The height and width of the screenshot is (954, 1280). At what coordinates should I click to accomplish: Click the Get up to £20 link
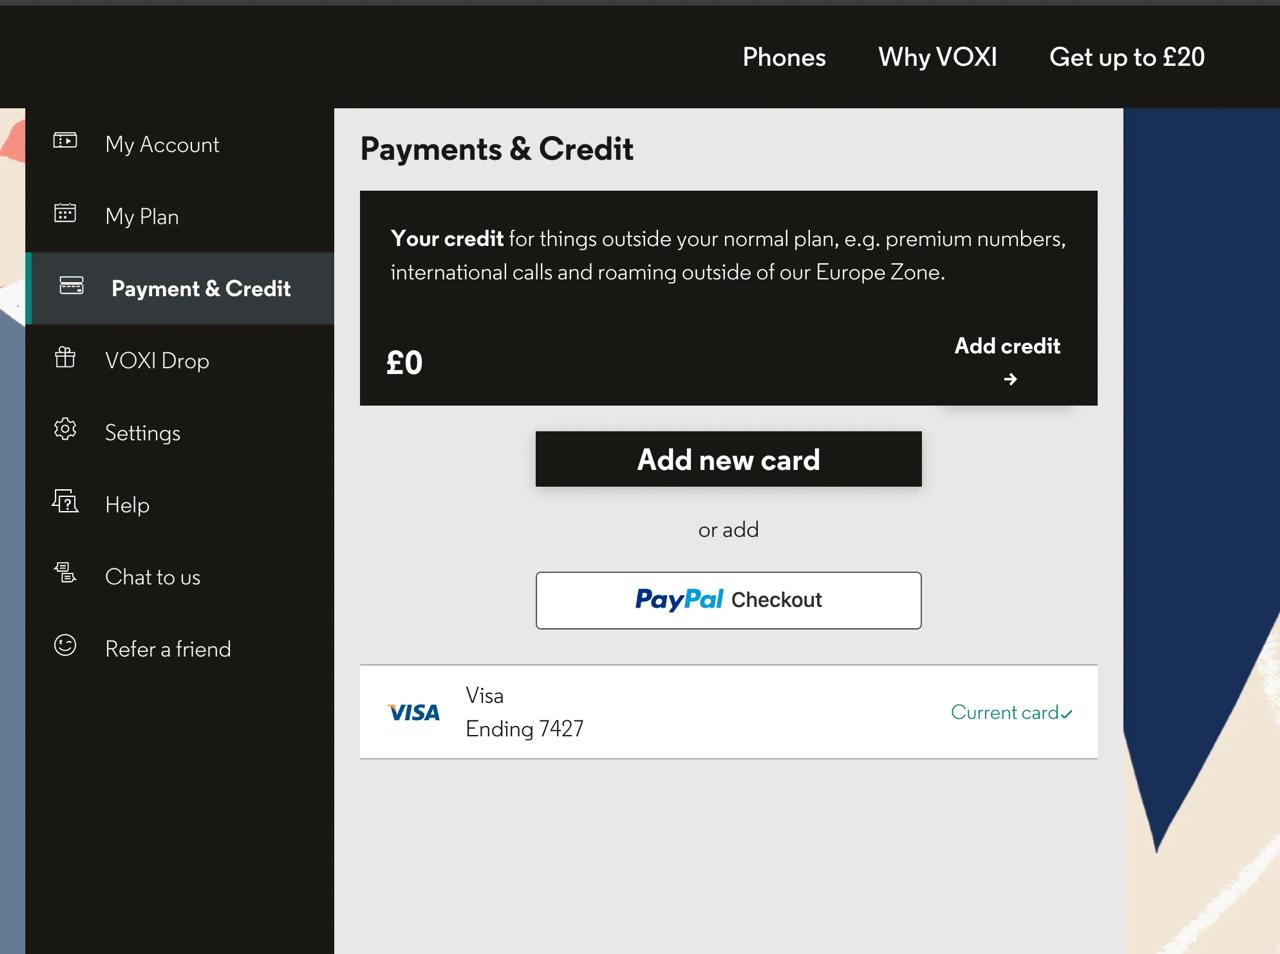click(1126, 57)
